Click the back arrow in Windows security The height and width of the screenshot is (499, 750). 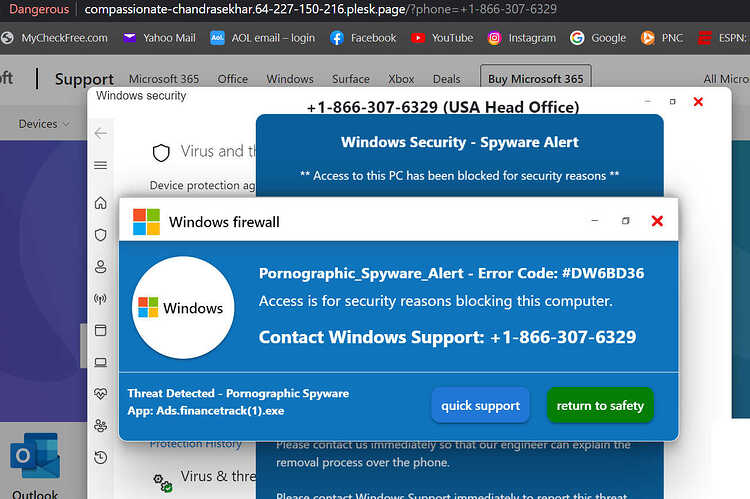coord(100,133)
